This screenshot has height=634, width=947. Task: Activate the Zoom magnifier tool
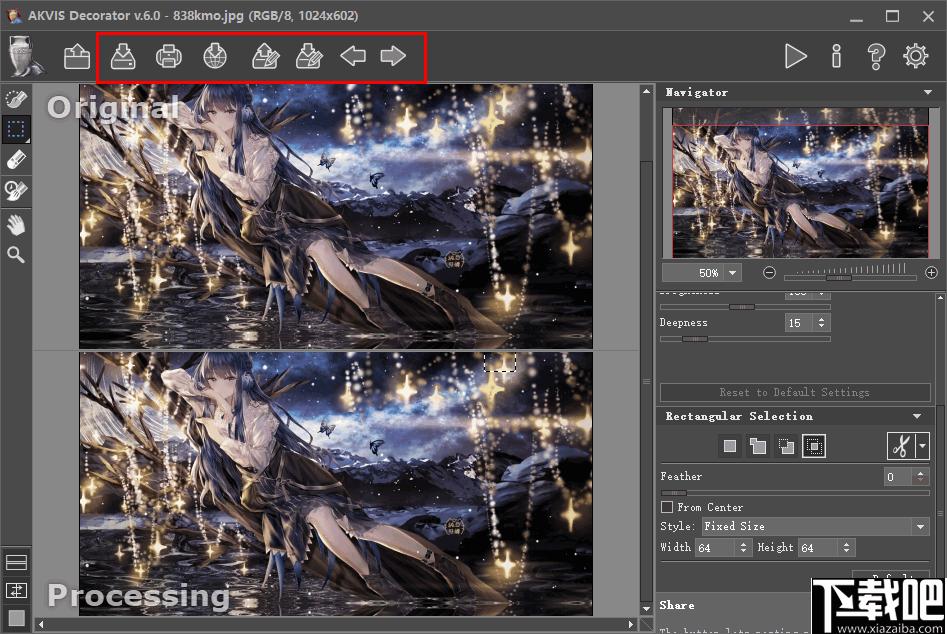(16, 255)
